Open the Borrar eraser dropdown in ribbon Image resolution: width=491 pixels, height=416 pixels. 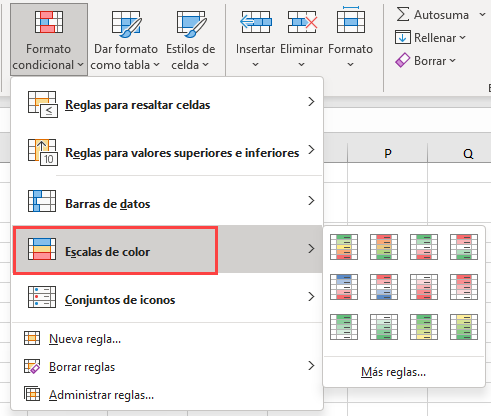pyautogui.click(x=426, y=61)
